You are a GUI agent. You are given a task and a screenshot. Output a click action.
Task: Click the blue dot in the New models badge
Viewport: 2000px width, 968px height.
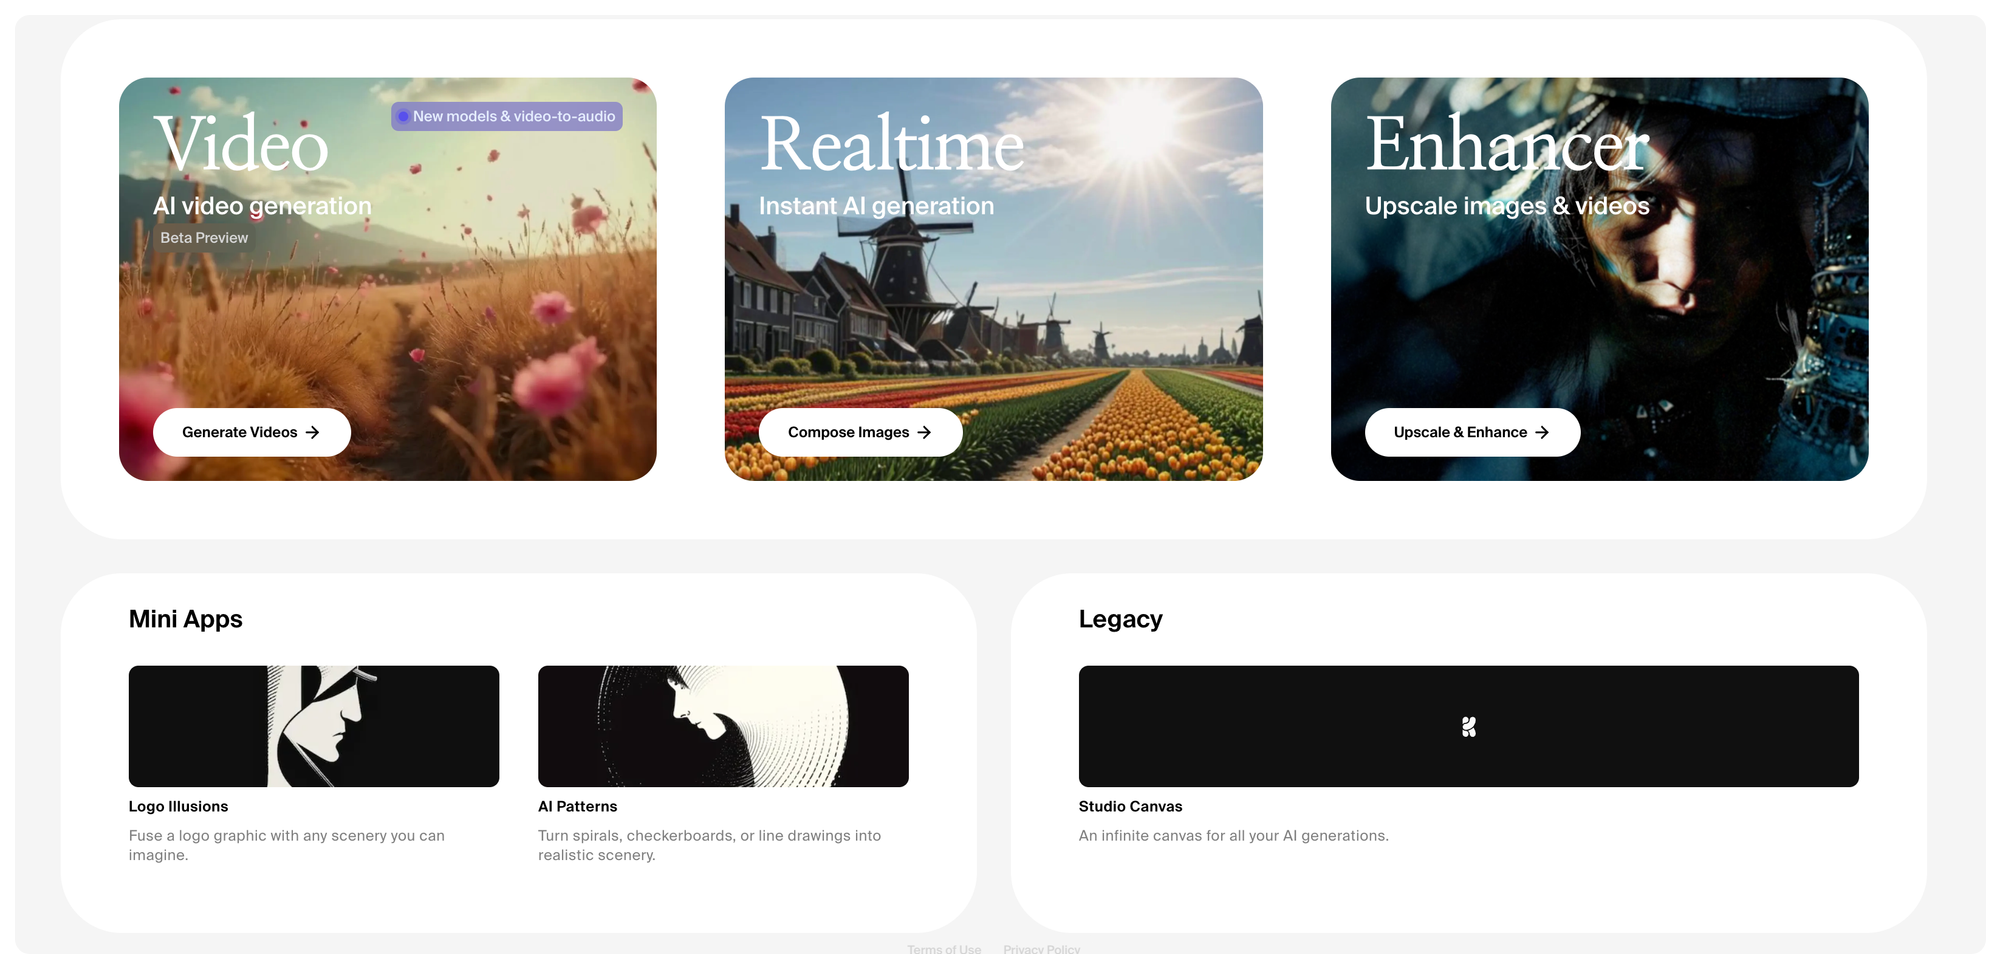pos(403,116)
